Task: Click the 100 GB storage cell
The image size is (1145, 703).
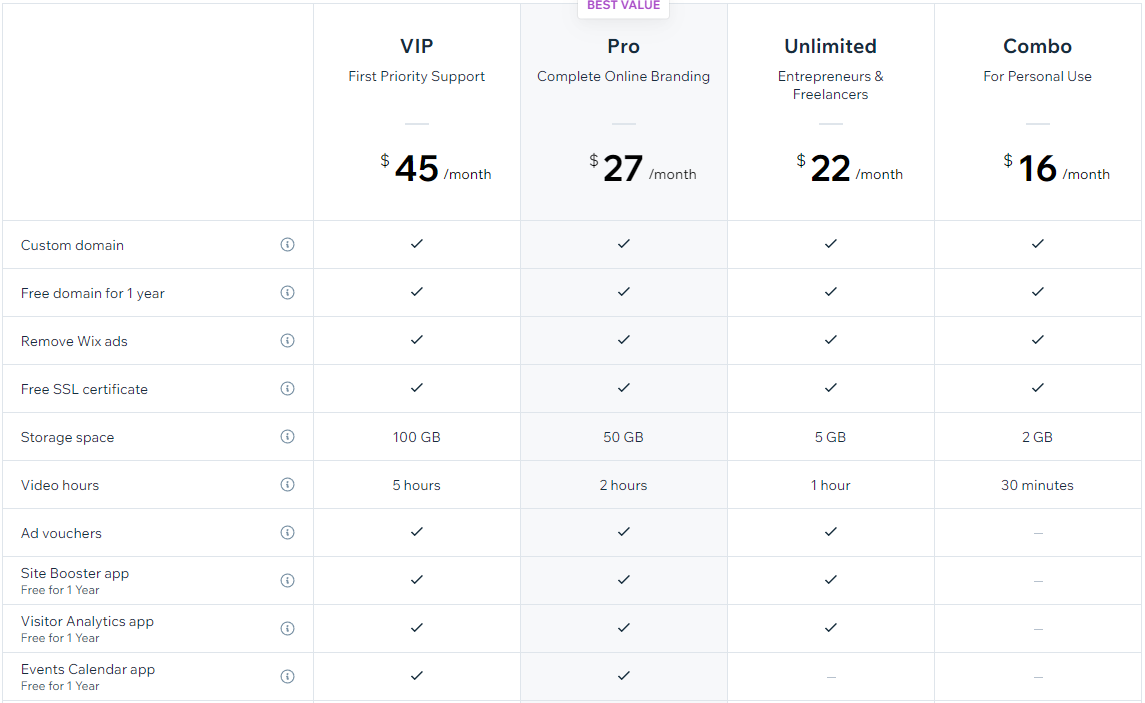Action: [x=417, y=437]
